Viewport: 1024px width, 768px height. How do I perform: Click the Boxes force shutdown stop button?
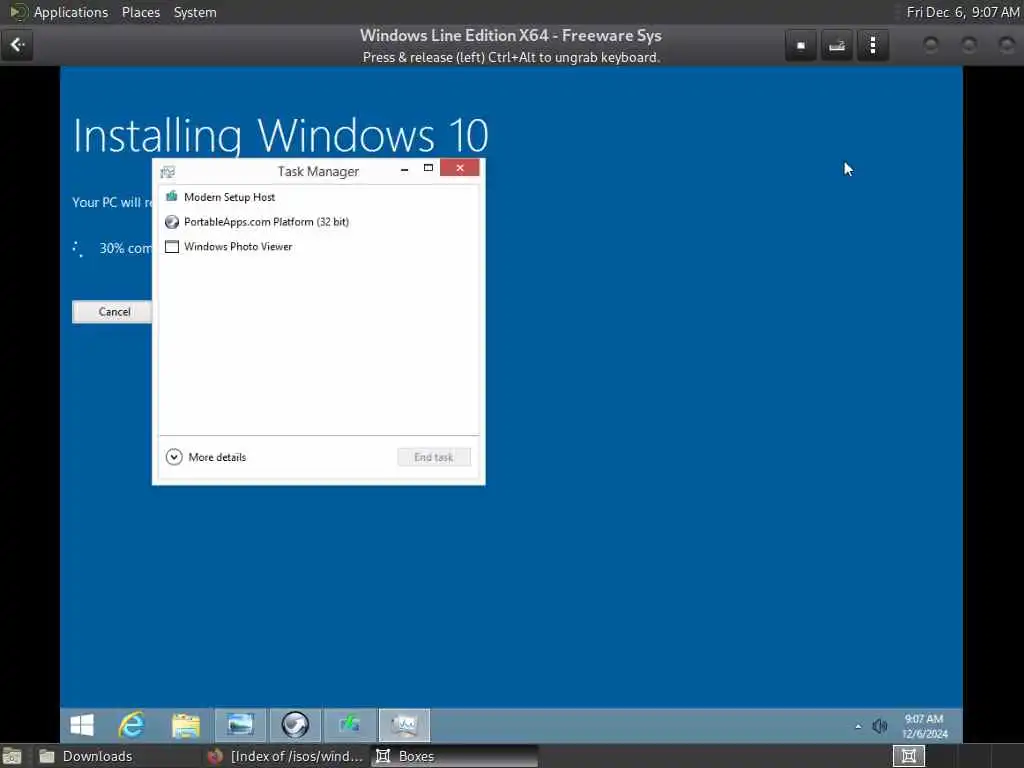click(801, 46)
